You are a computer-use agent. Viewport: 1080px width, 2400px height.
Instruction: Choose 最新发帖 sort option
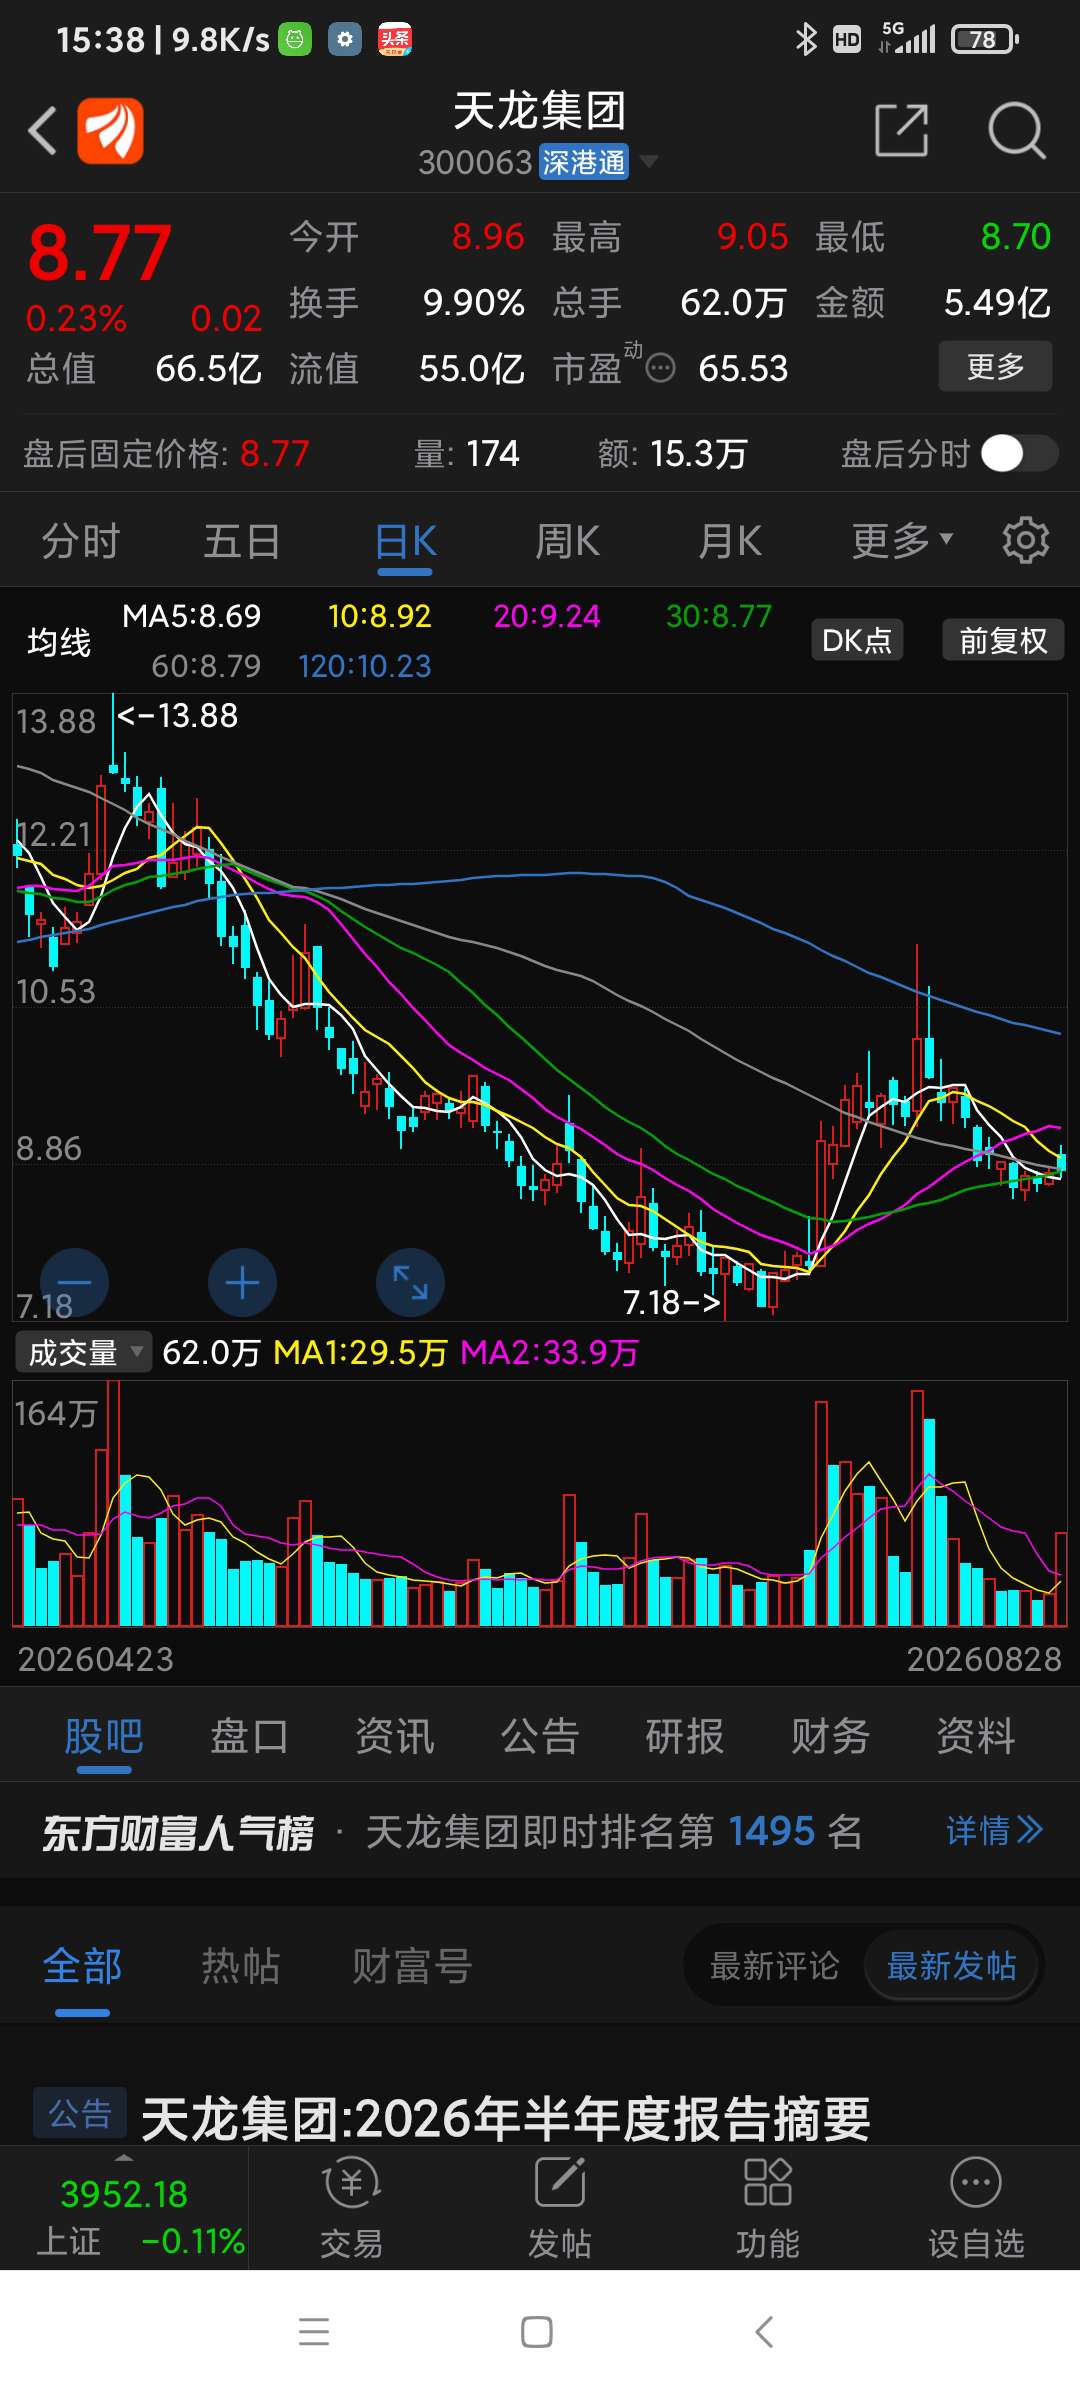[x=952, y=1966]
